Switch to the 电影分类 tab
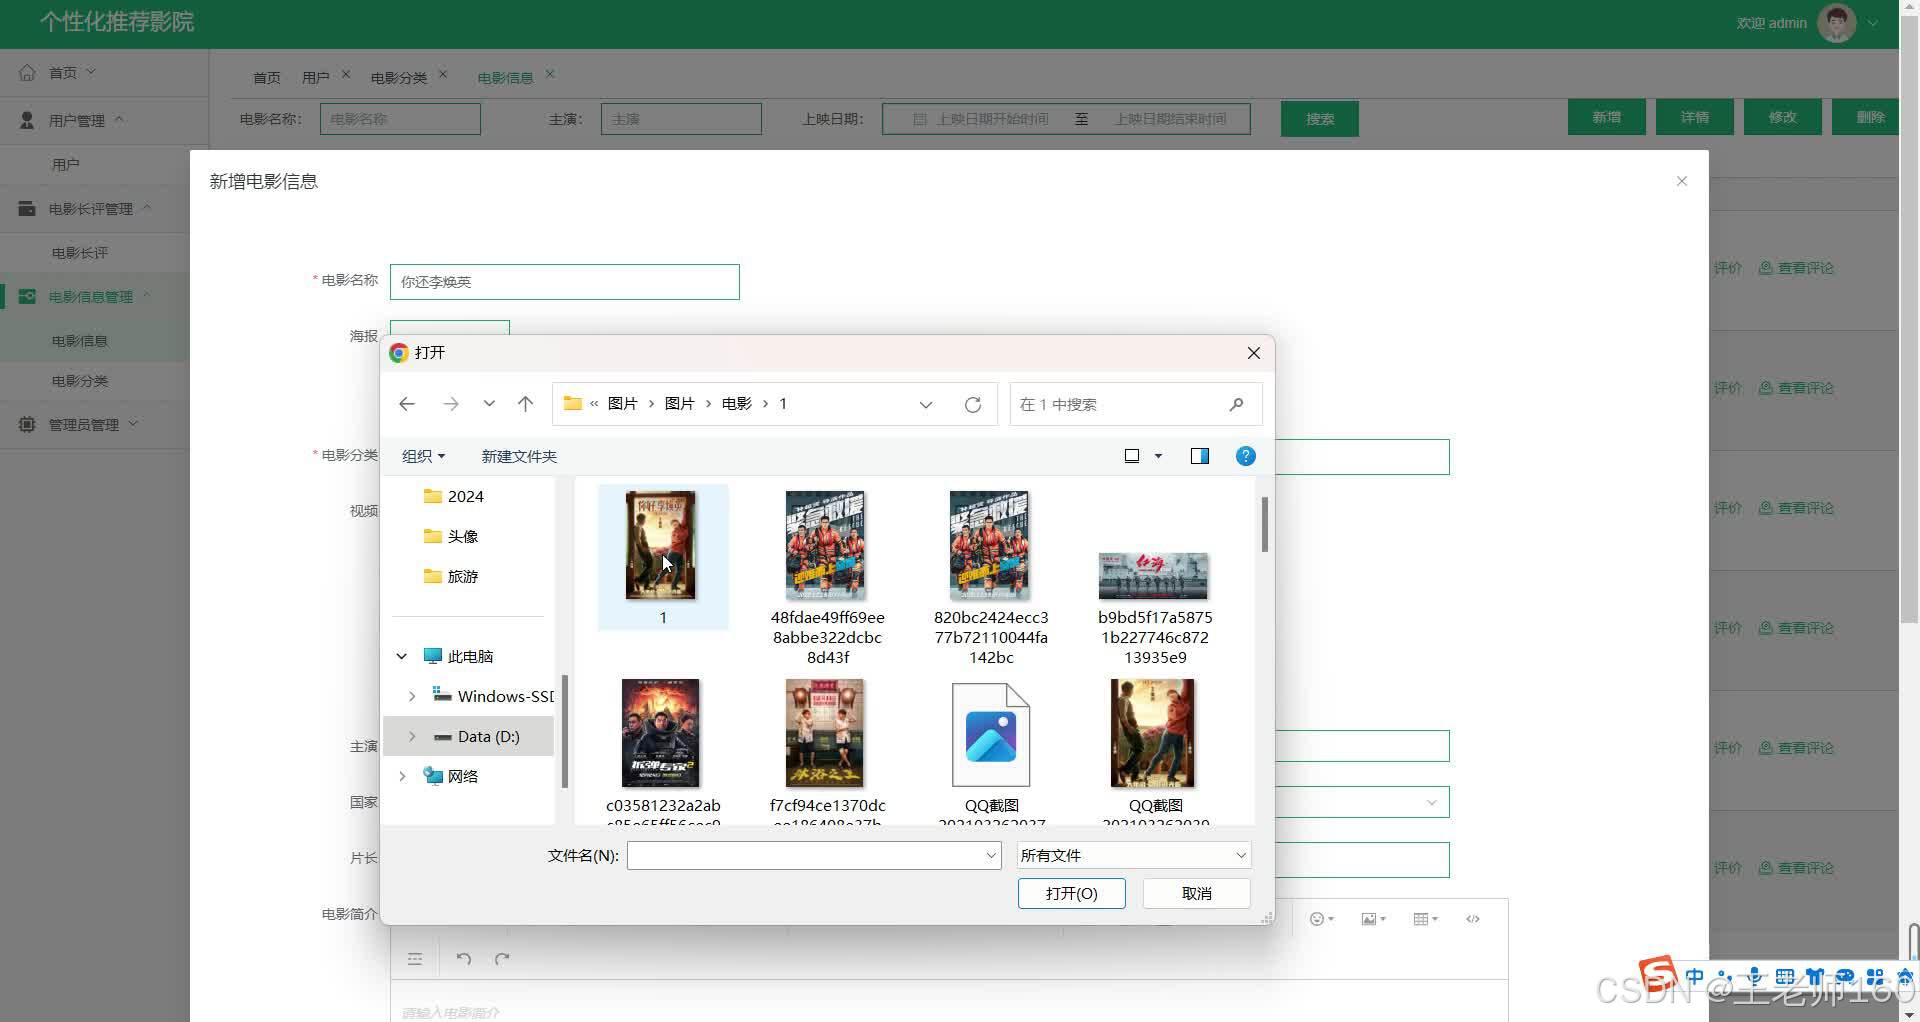Image resolution: width=1920 pixels, height=1022 pixels. [x=398, y=78]
